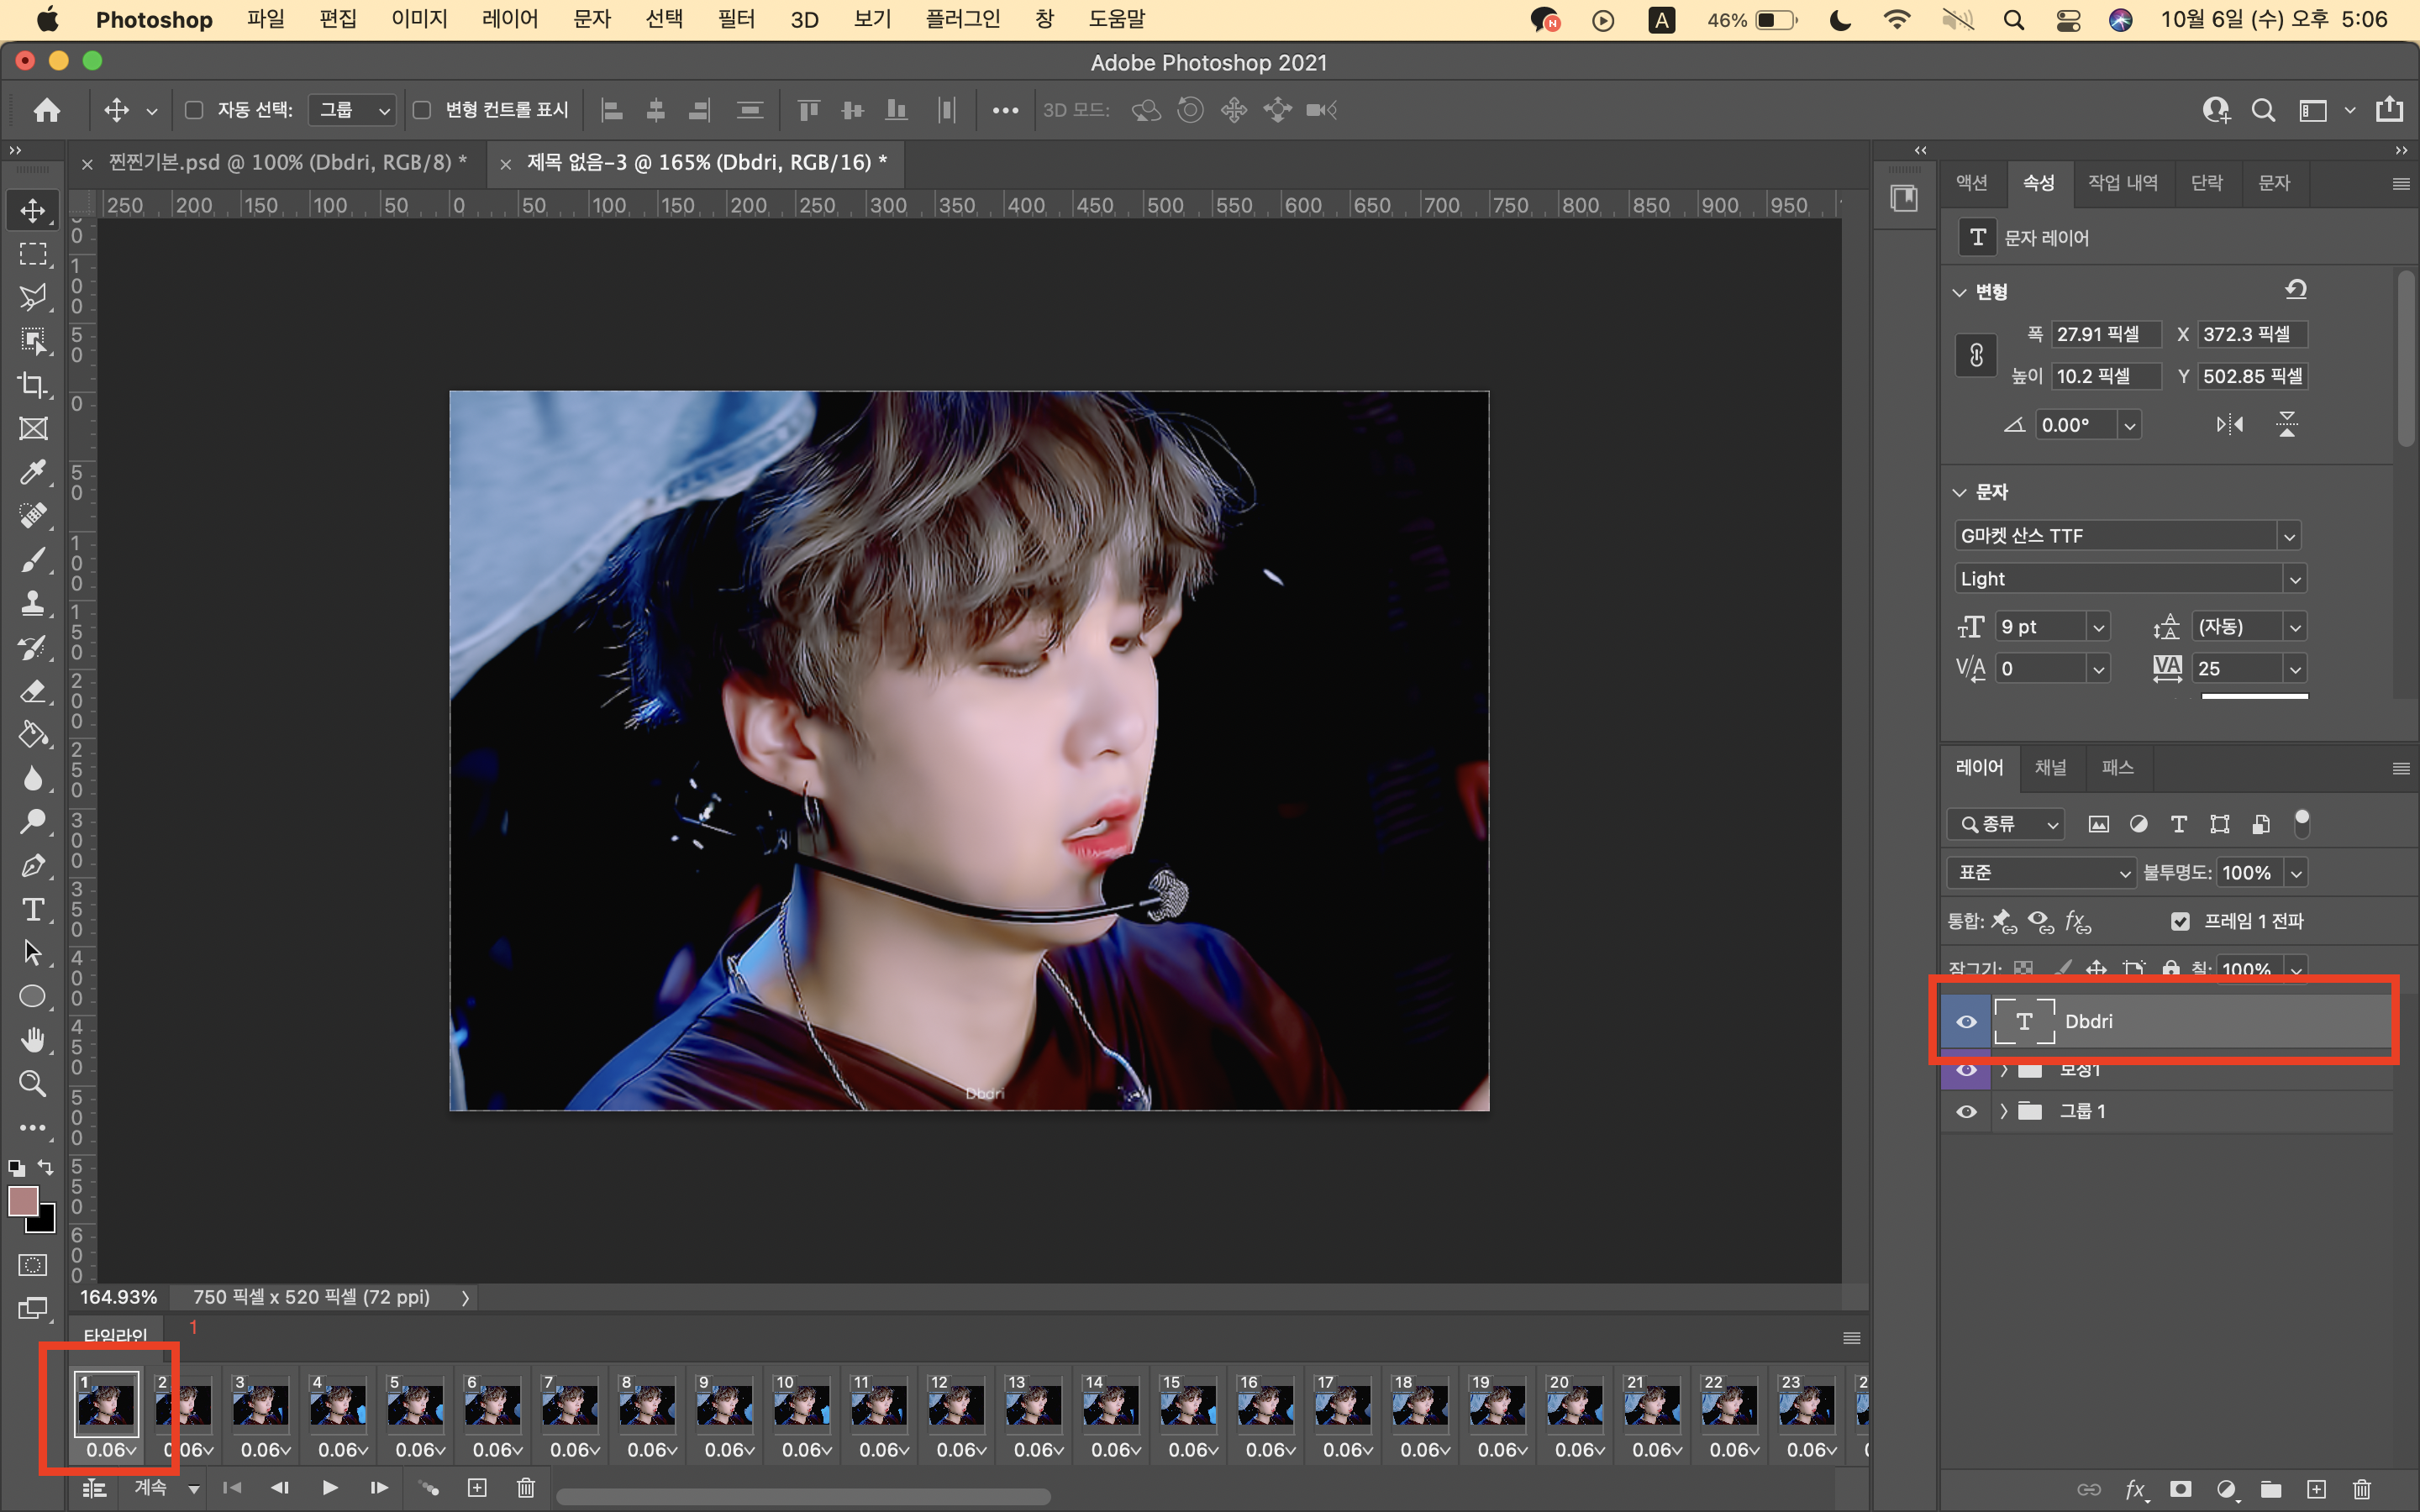Switch to the 채널 tab
Screen dimensions: 2420x1512
click(2050, 767)
